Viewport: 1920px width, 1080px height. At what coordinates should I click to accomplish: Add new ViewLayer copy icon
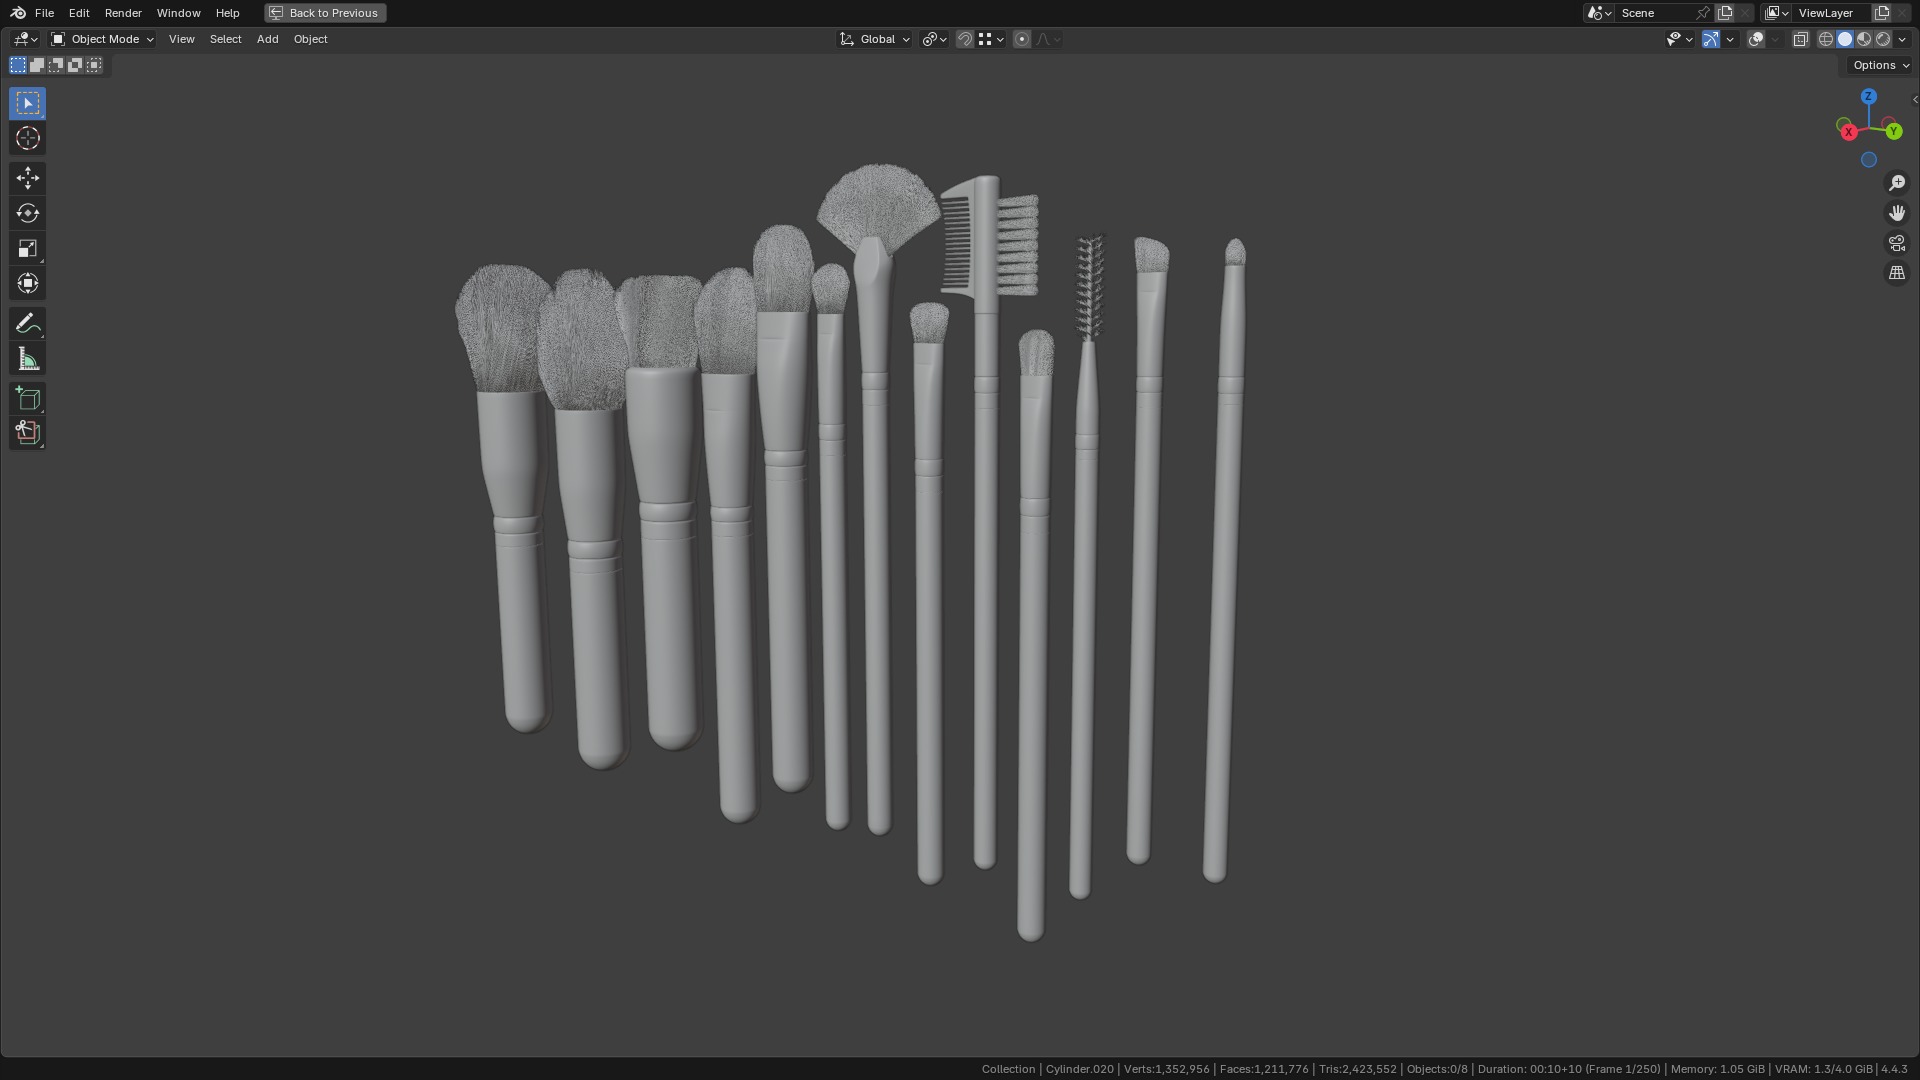[x=1882, y=13]
